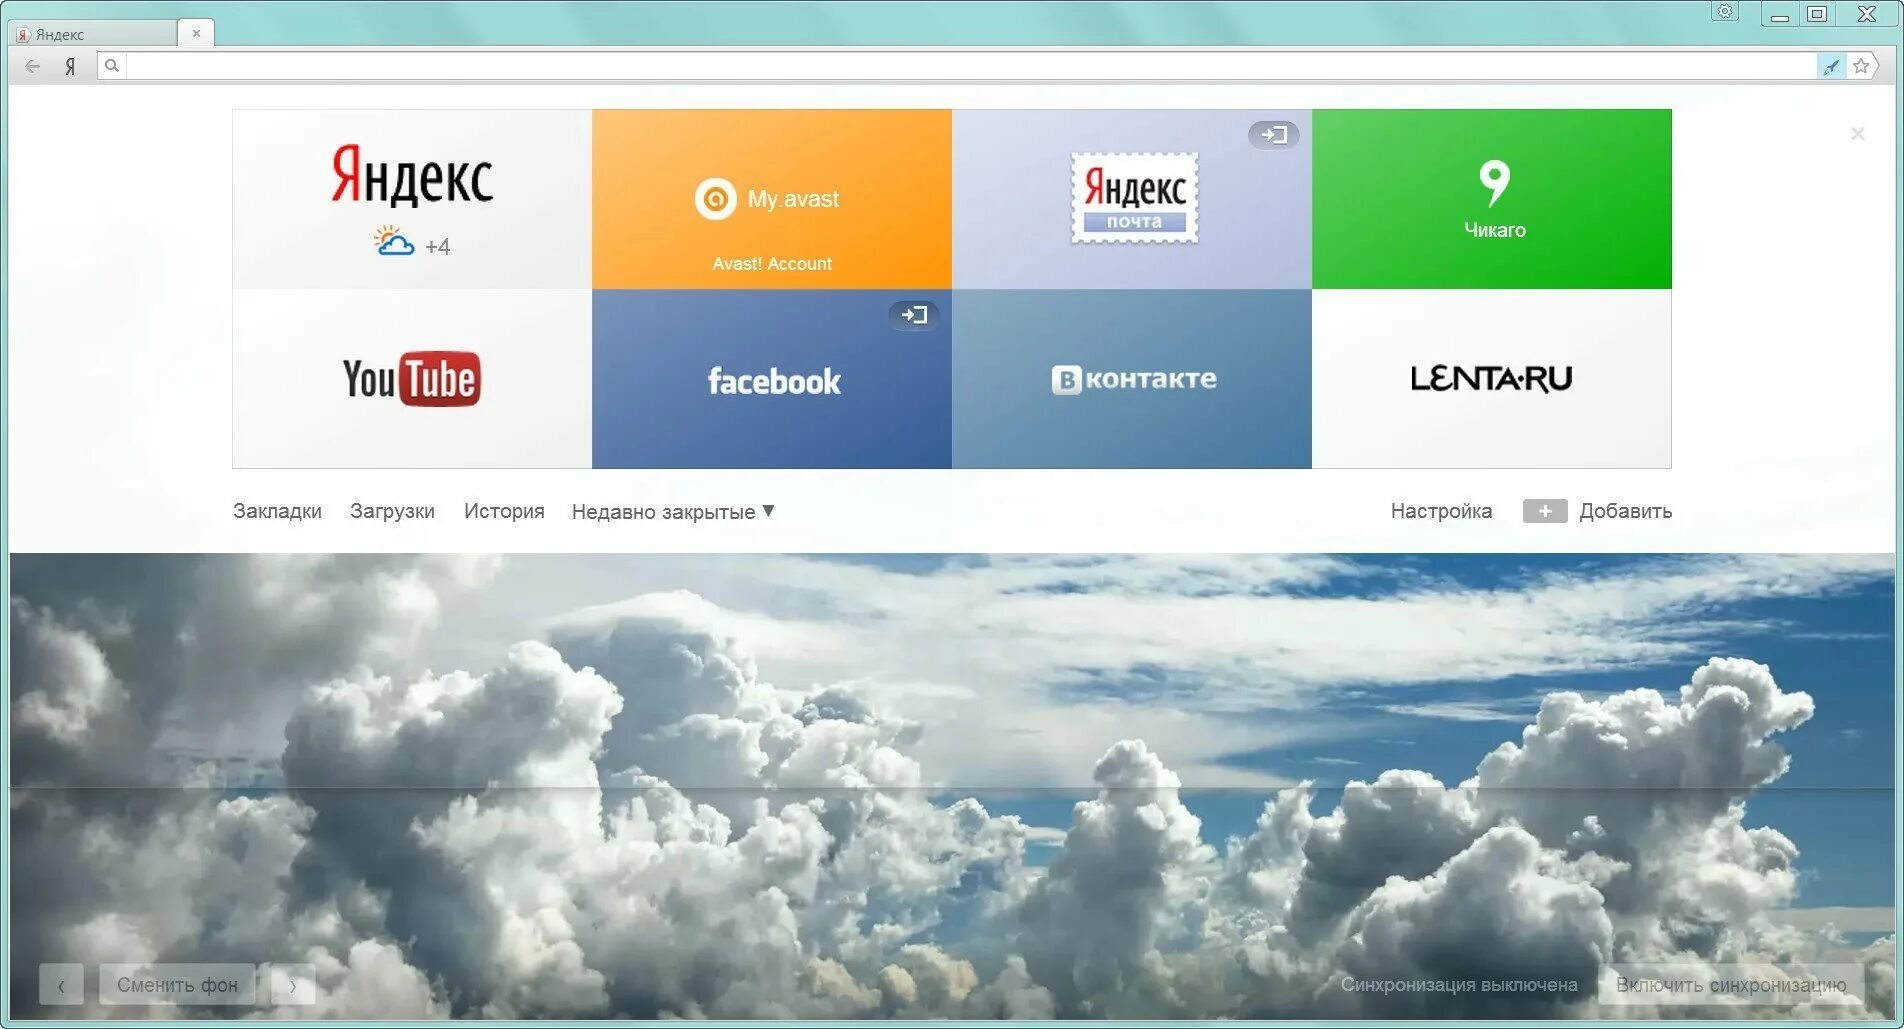1904x1029 pixels.
Task: Click Включить синхронизацию button
Action: [x=1731, y=985]
